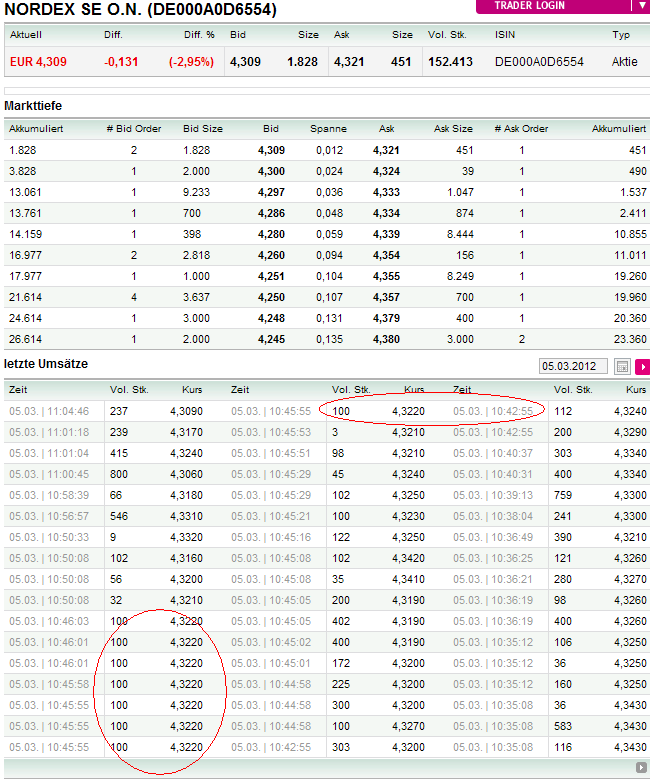
Task: Click the current price EUR 4,309
Action: 38,62
